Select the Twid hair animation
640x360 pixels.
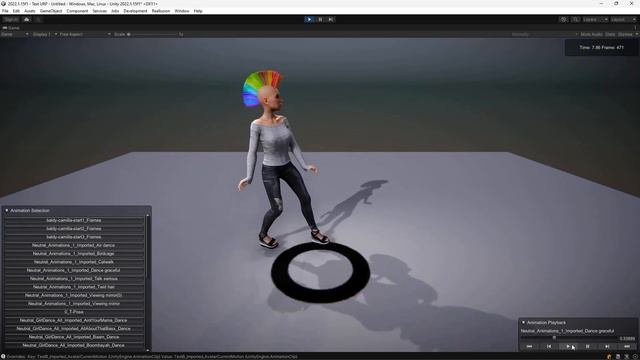74,287
